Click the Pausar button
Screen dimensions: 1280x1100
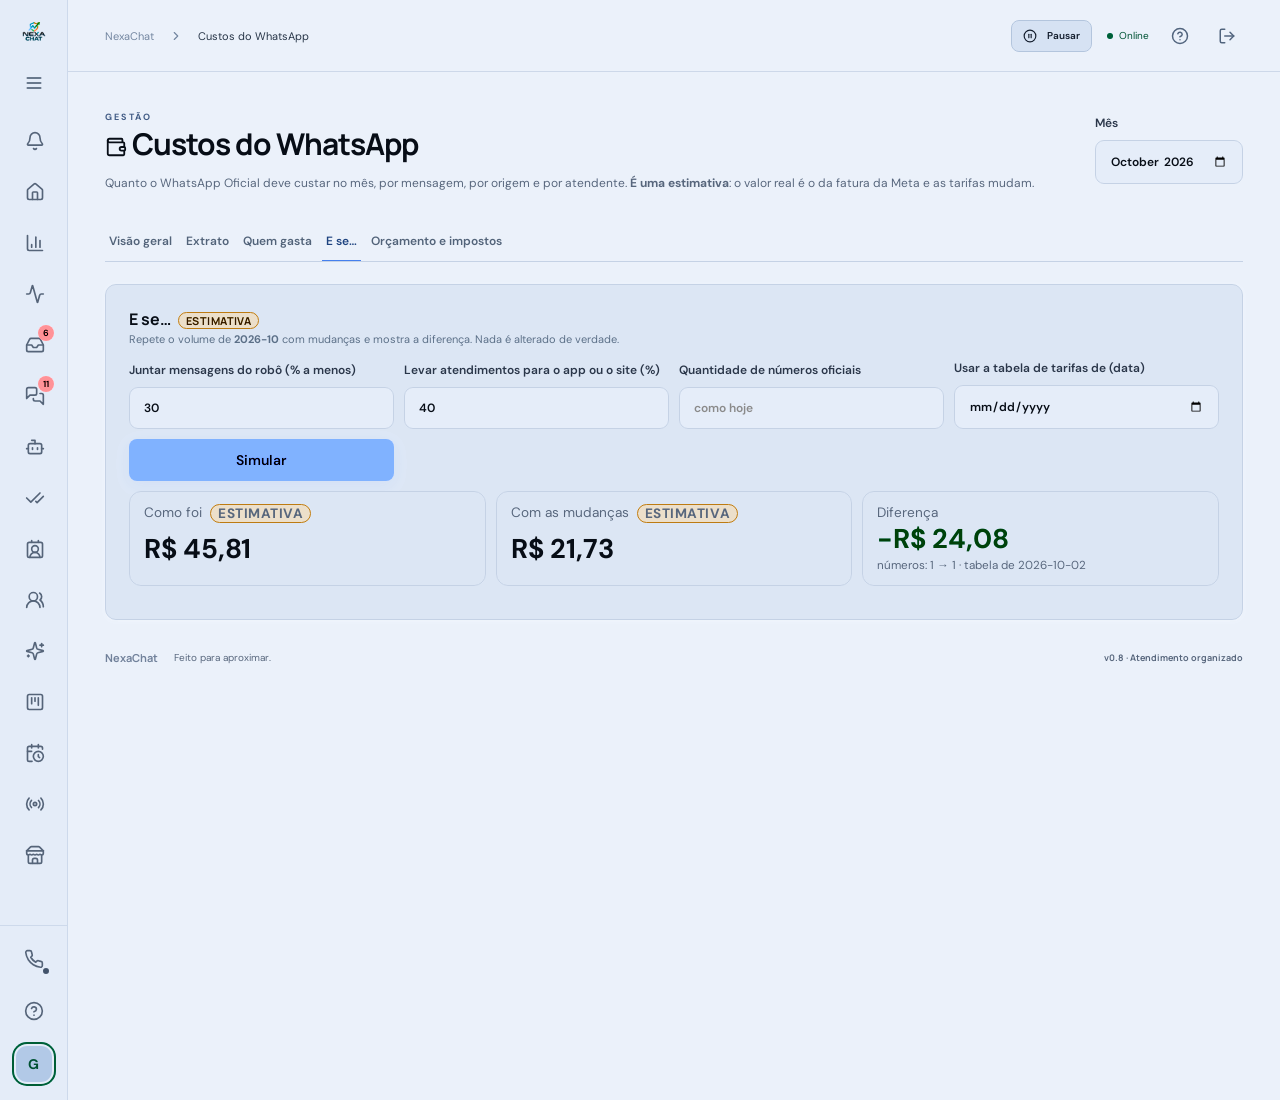(x=1051, y=36)
